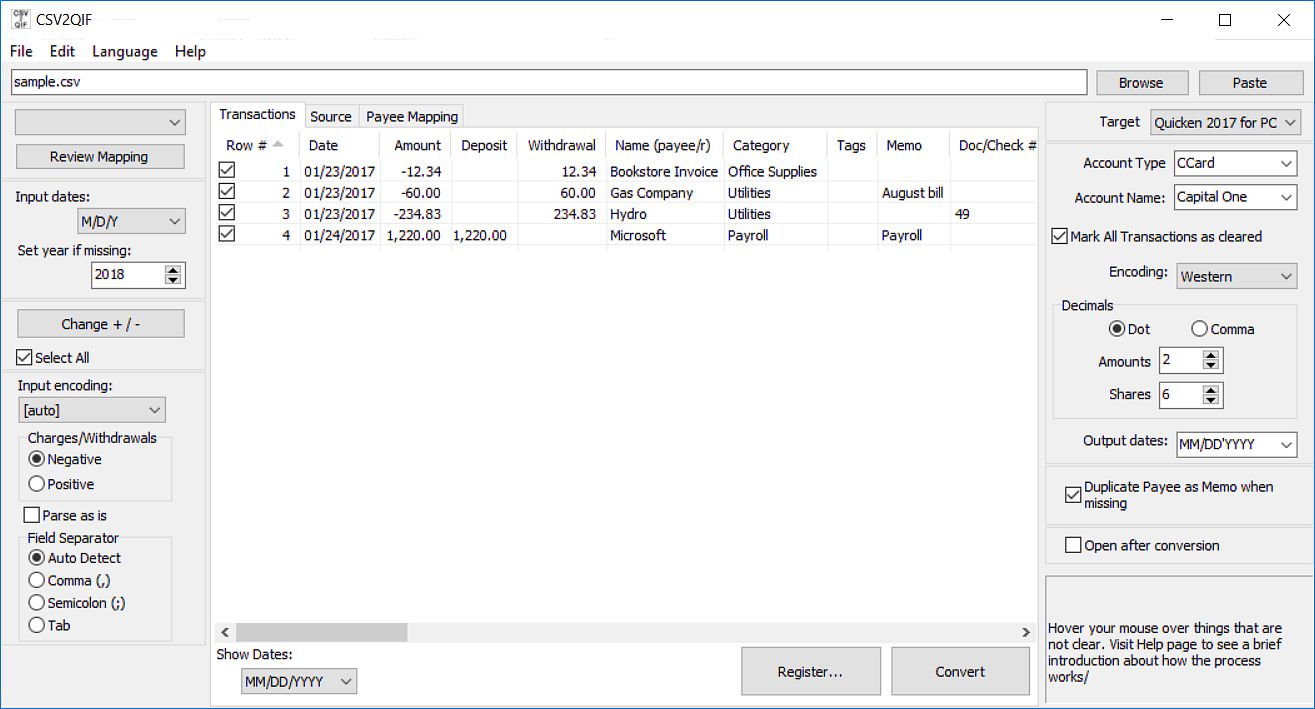This screenshot has height=709, width=1315.
Task: Increase the Shares decimals spinner
Action: tap(1211, 389)
